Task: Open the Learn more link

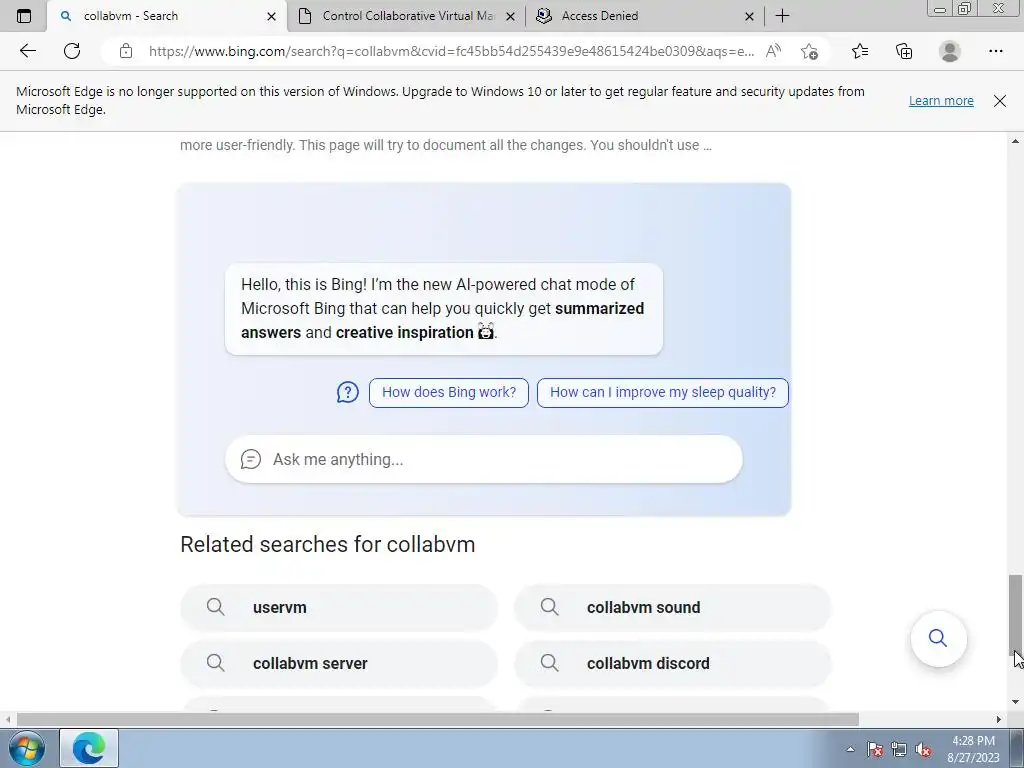Action: (x=941, y=101)
